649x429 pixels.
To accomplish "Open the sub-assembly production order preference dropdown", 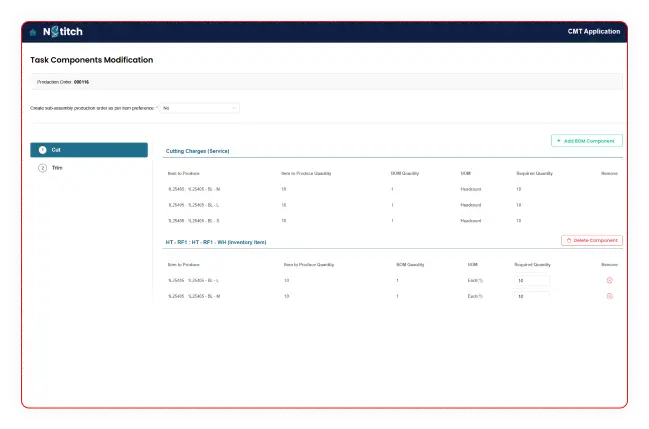I will (x=200, y=108).
